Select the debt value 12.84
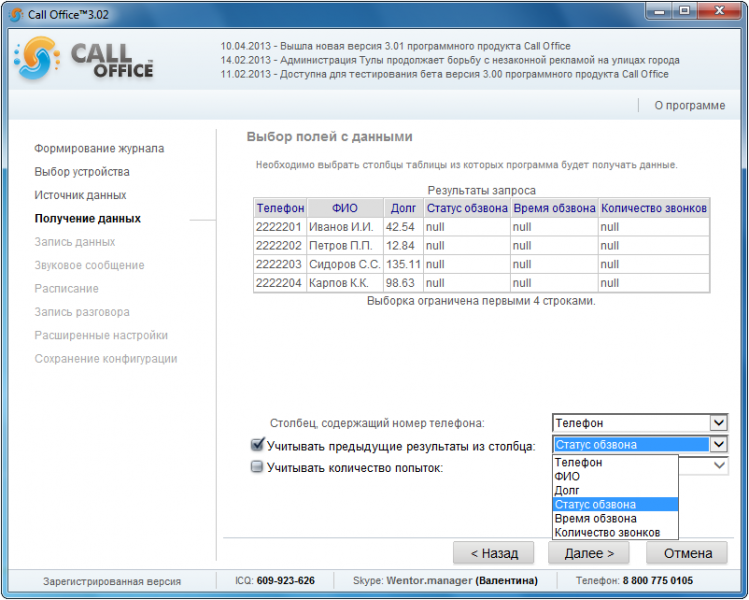 (403, 246)
